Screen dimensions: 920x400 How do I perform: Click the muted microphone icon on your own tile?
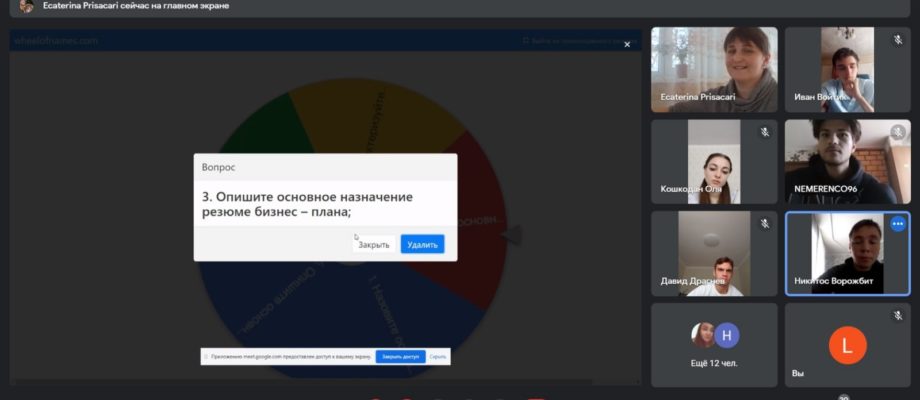(898, 316)
